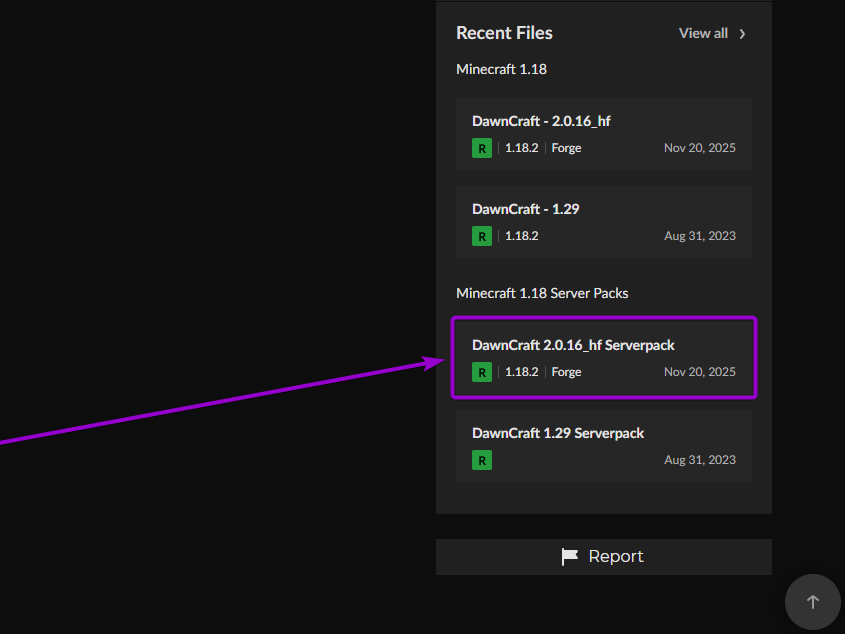Click the Minecraft 1.18 Server Packs heading
This screenshot has height=634, width=845.
(542, 293)
